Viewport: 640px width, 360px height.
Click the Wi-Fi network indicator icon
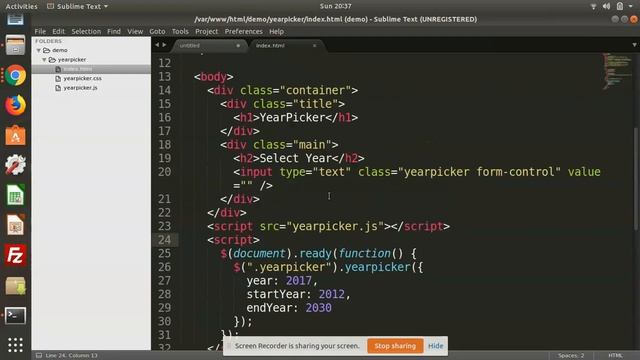(593, 6)
